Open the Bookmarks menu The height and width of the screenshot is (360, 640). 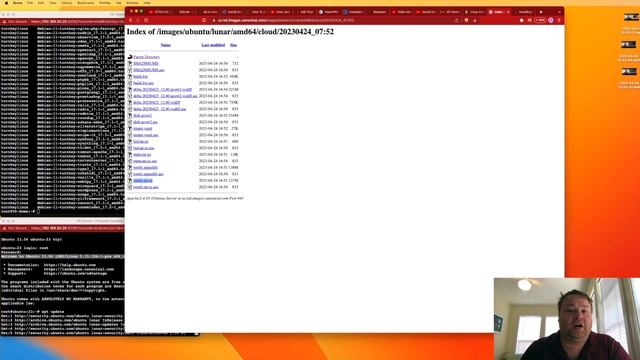tap(86, 3)
